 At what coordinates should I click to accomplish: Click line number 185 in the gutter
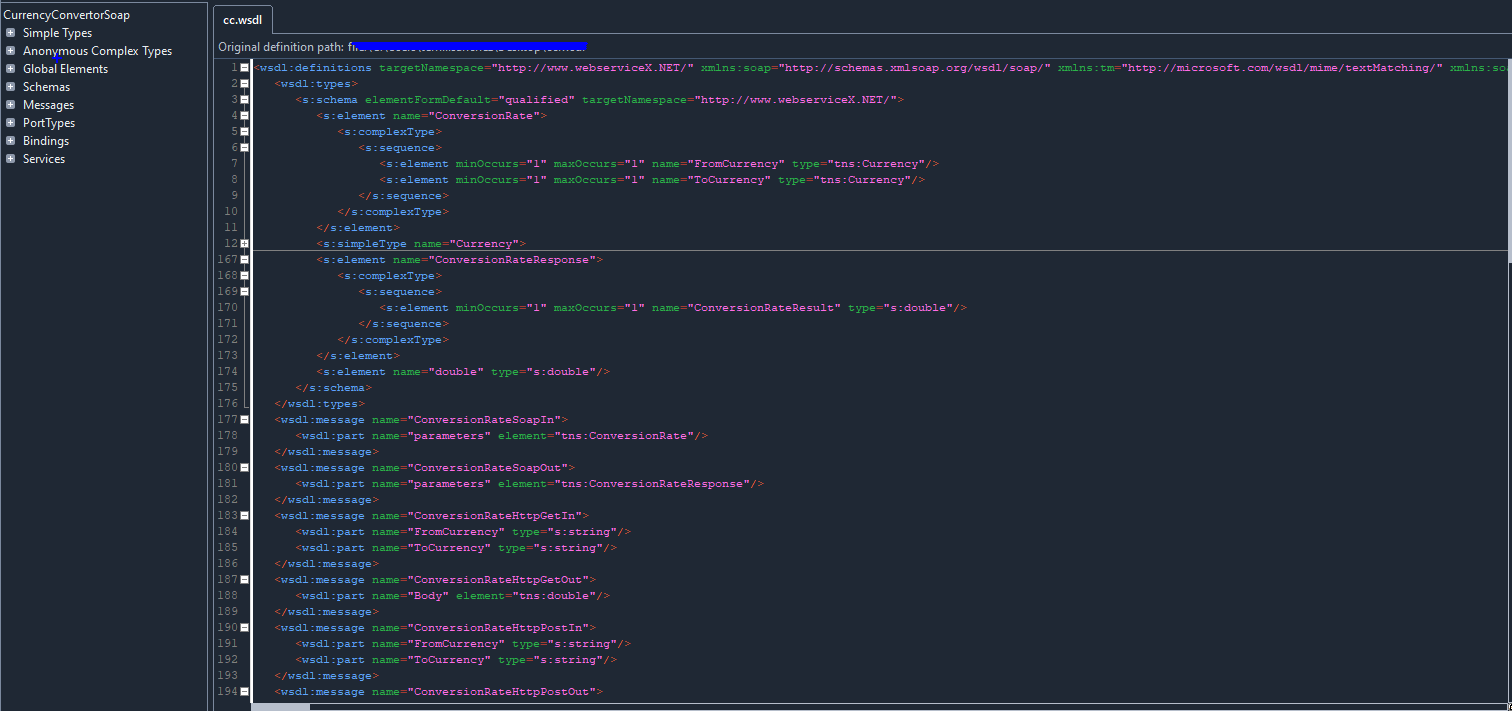(227, 548)
